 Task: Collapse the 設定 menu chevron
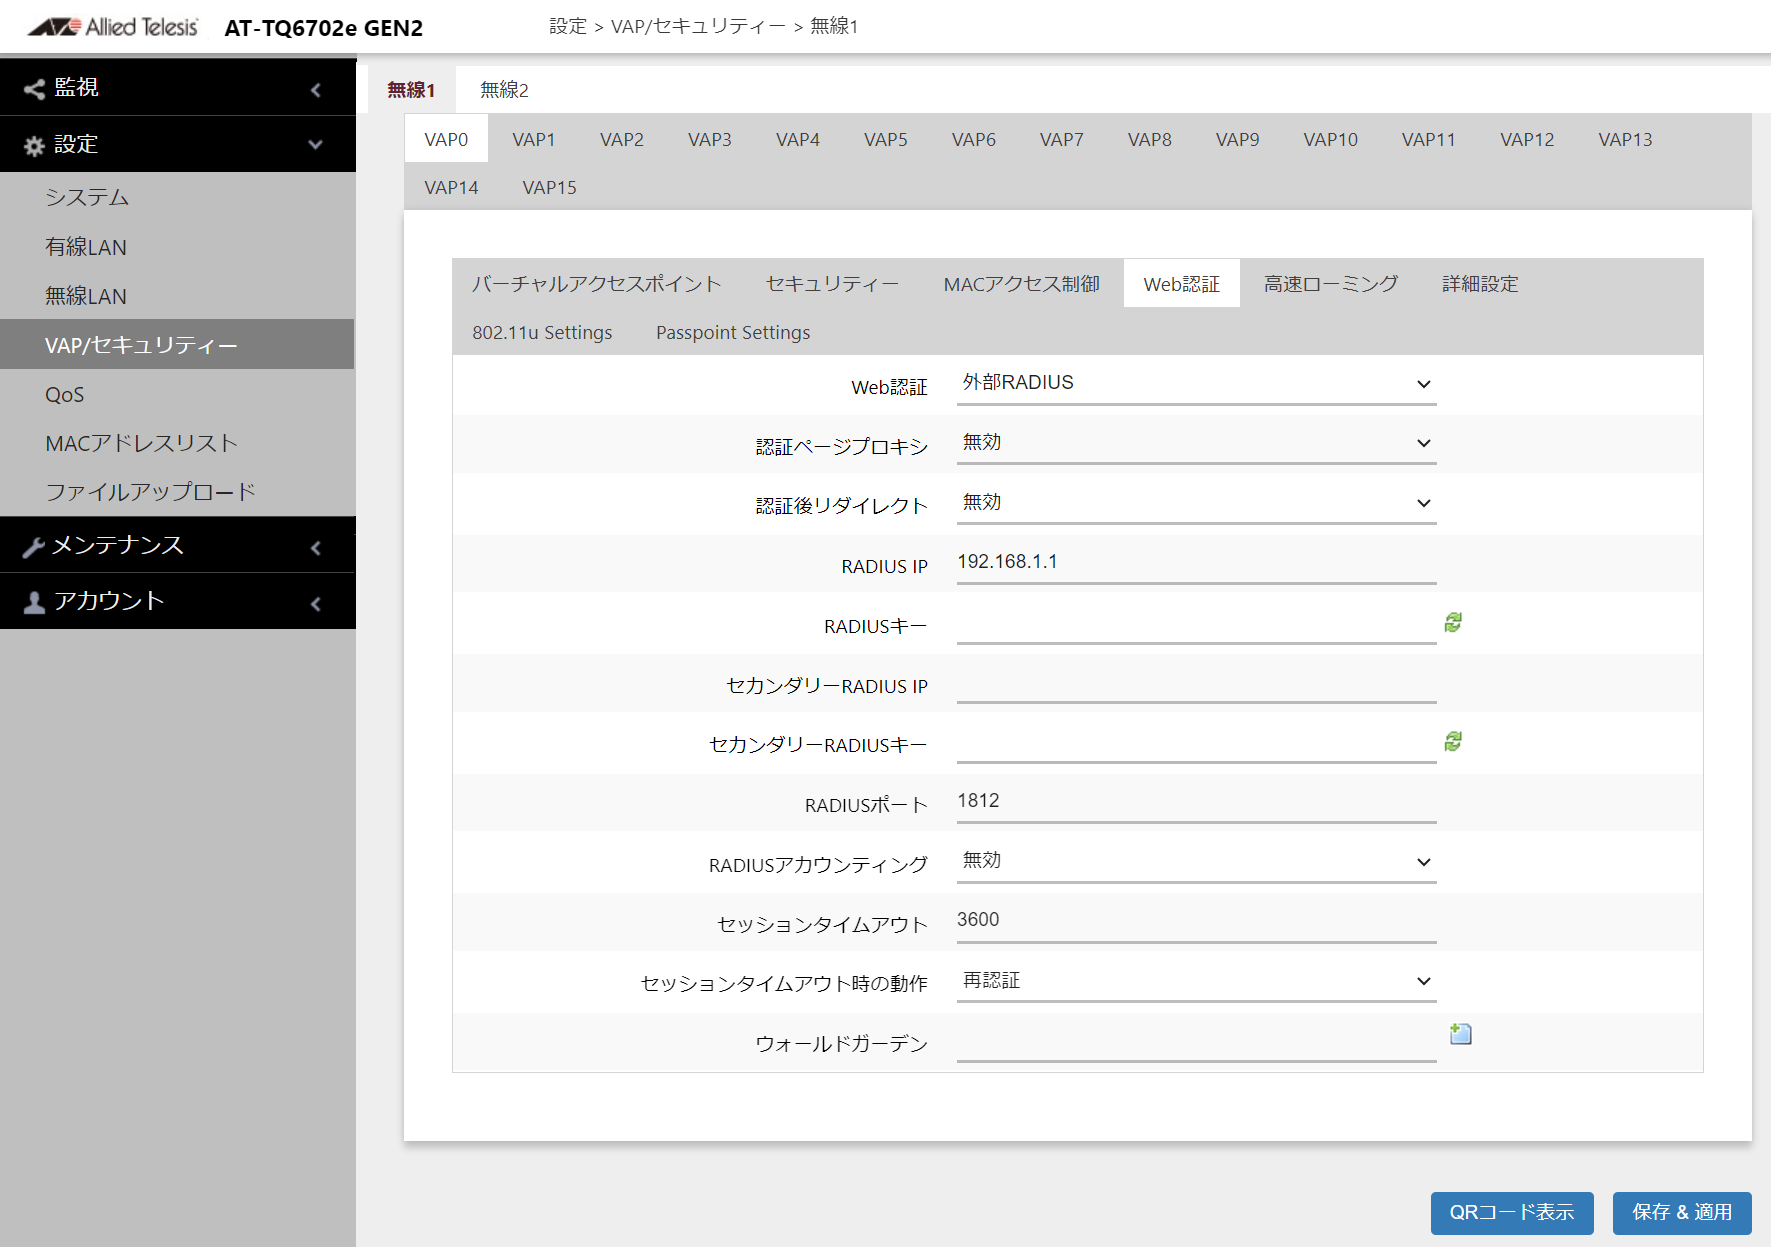tap(316, 145)
